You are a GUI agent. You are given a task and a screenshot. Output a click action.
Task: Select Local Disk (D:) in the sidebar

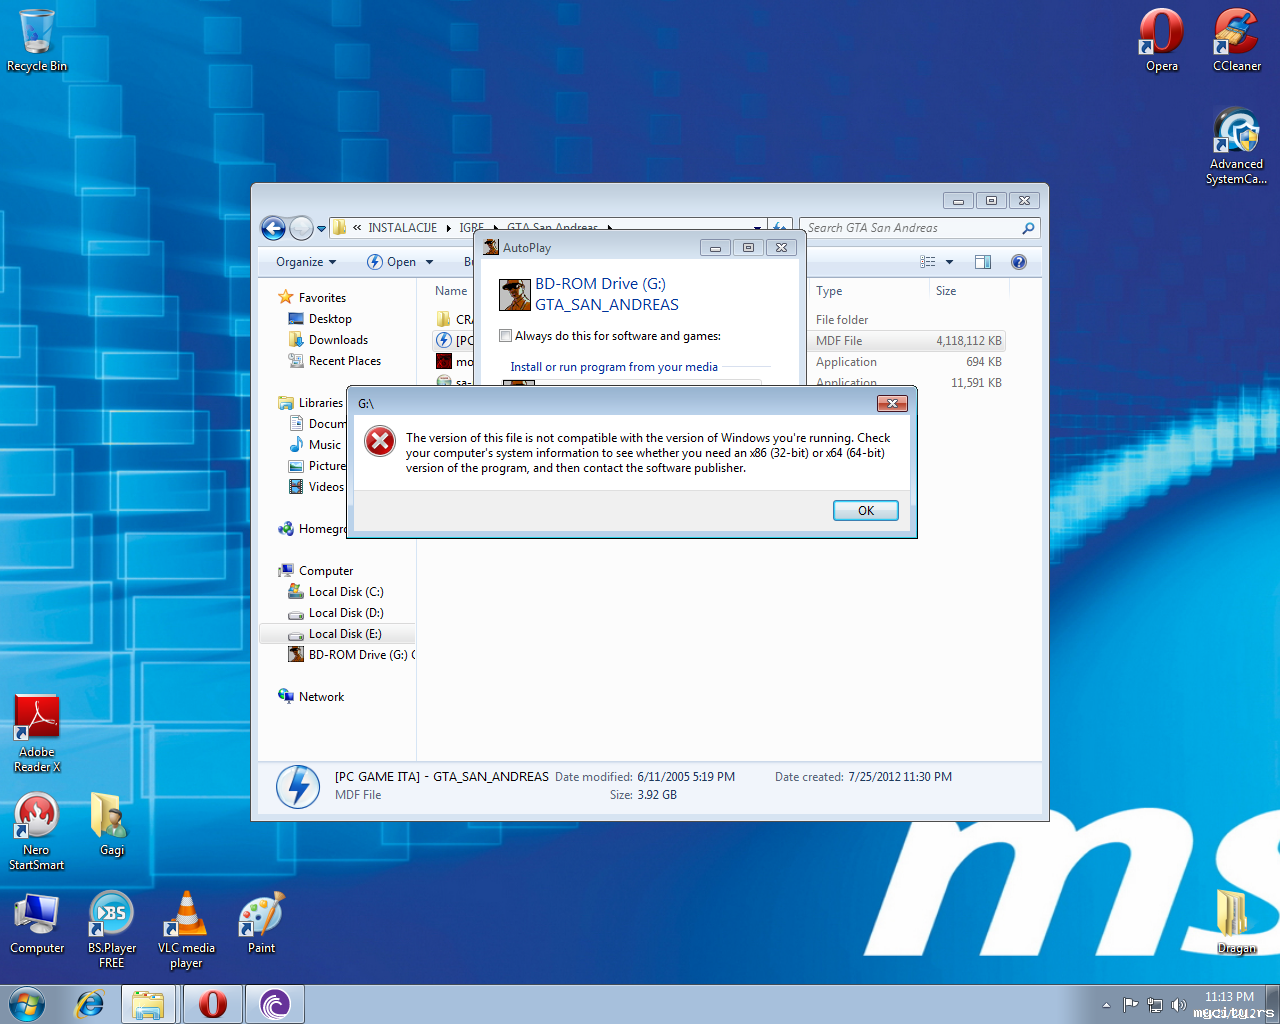[x=346, y=613]
